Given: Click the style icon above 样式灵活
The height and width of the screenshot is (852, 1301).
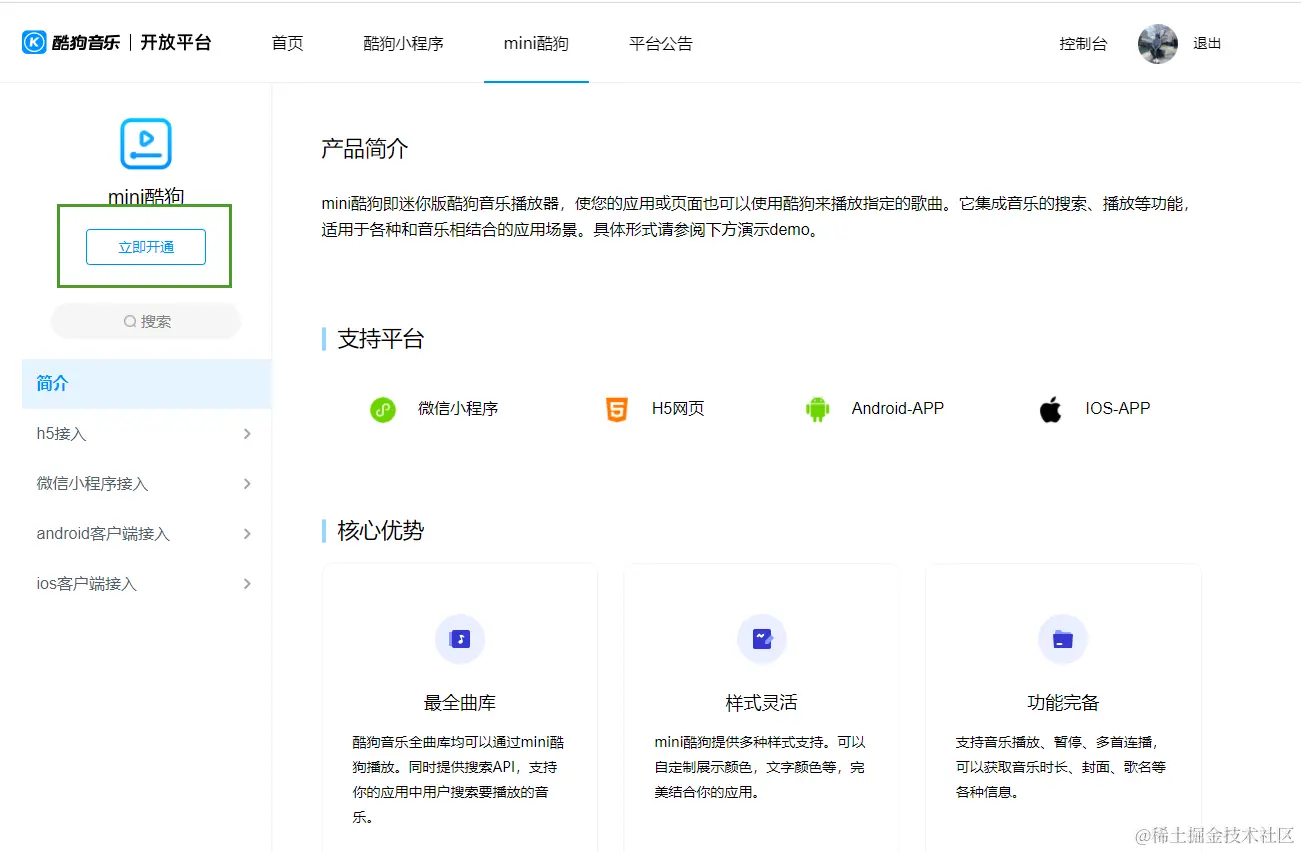Looking at the screenshot, I should [761, 639].
